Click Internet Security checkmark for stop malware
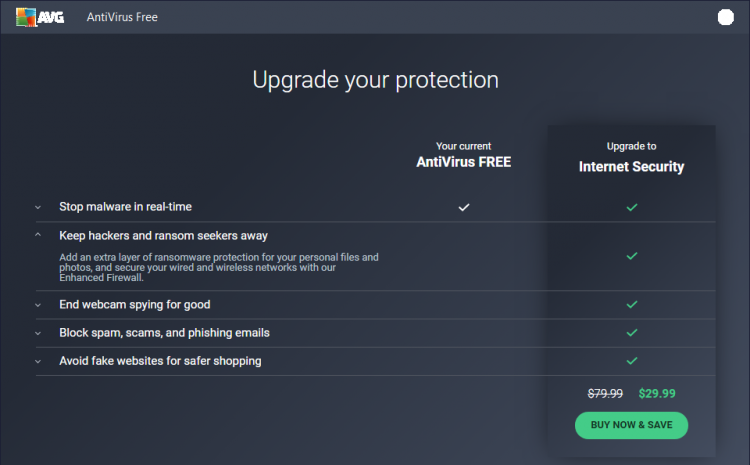The width and height of the screenshot is (750, 465). pos(631,207)
